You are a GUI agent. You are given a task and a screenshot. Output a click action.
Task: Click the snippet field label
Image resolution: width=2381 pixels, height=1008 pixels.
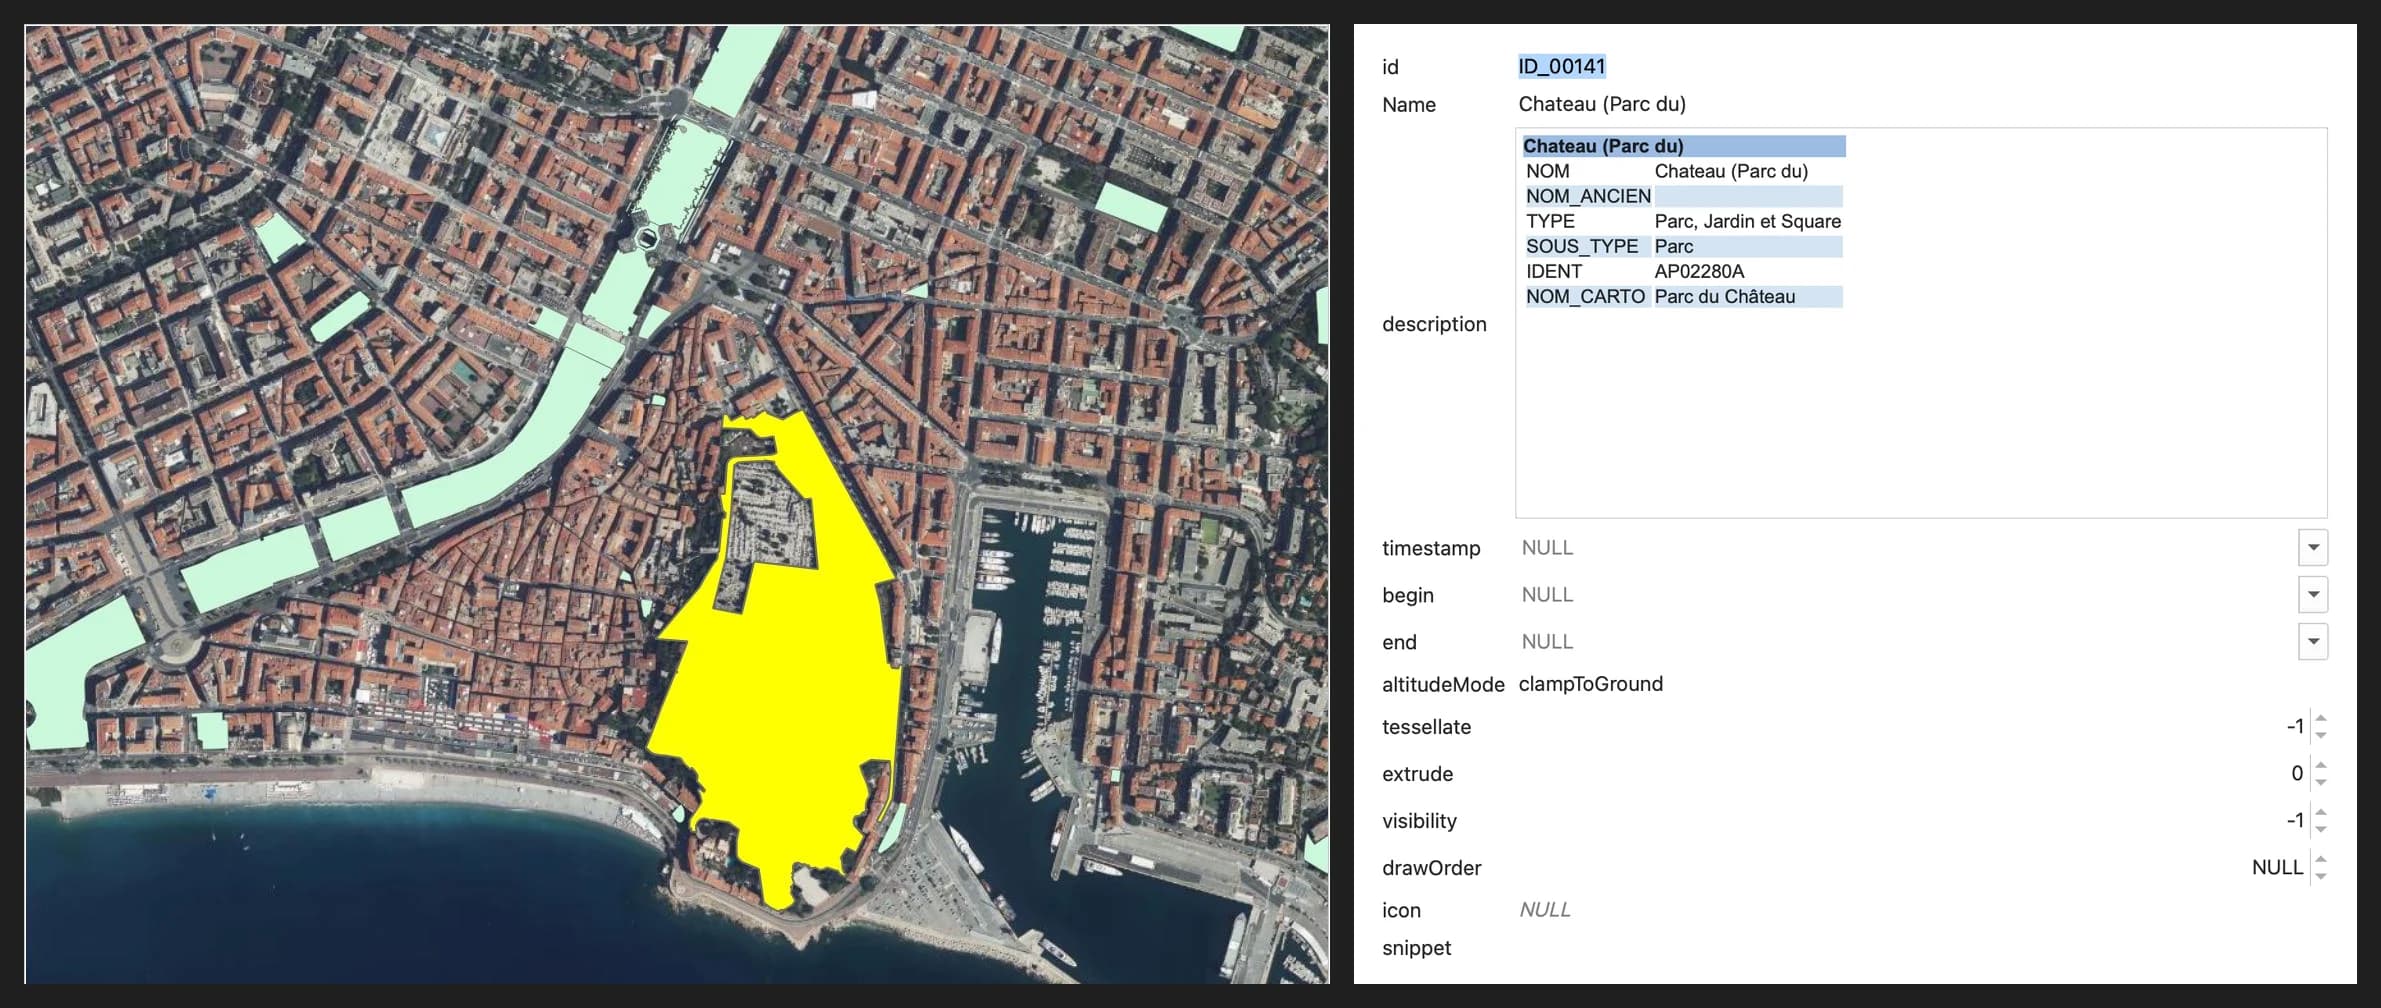click(x=1416, y=948)
